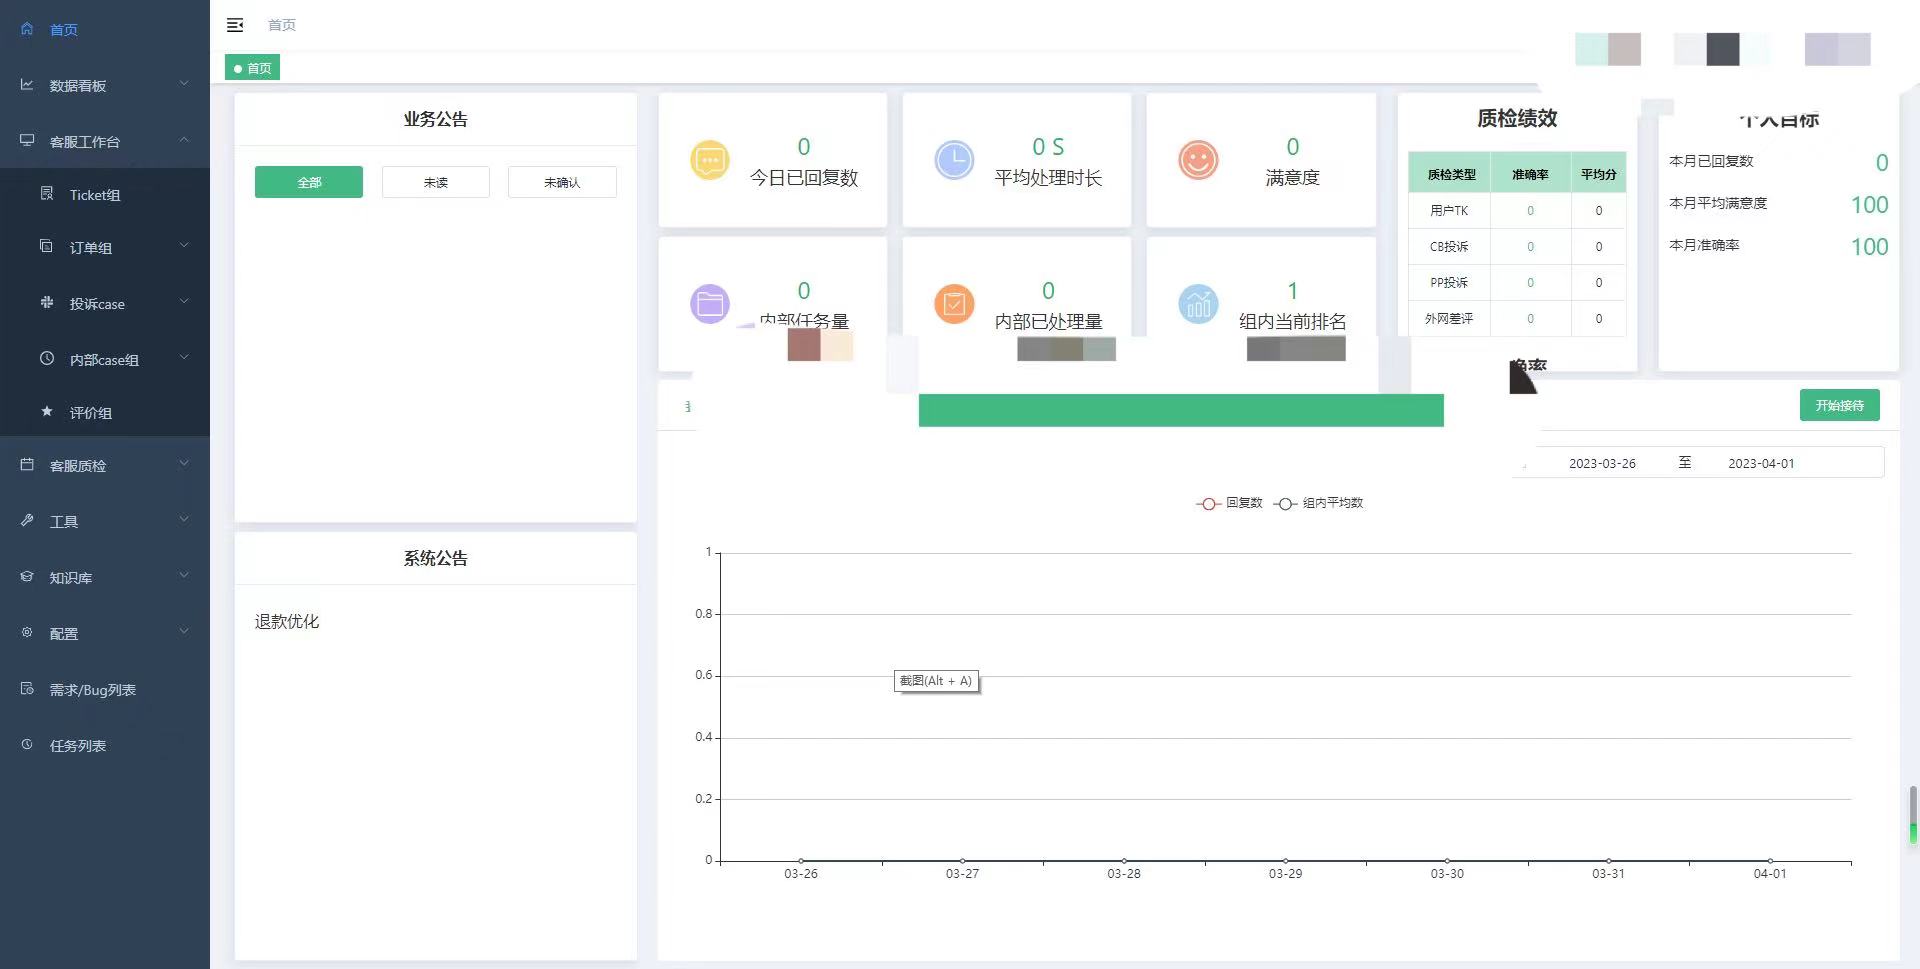Click the 首页 breadcrumb text

(282, 25)
